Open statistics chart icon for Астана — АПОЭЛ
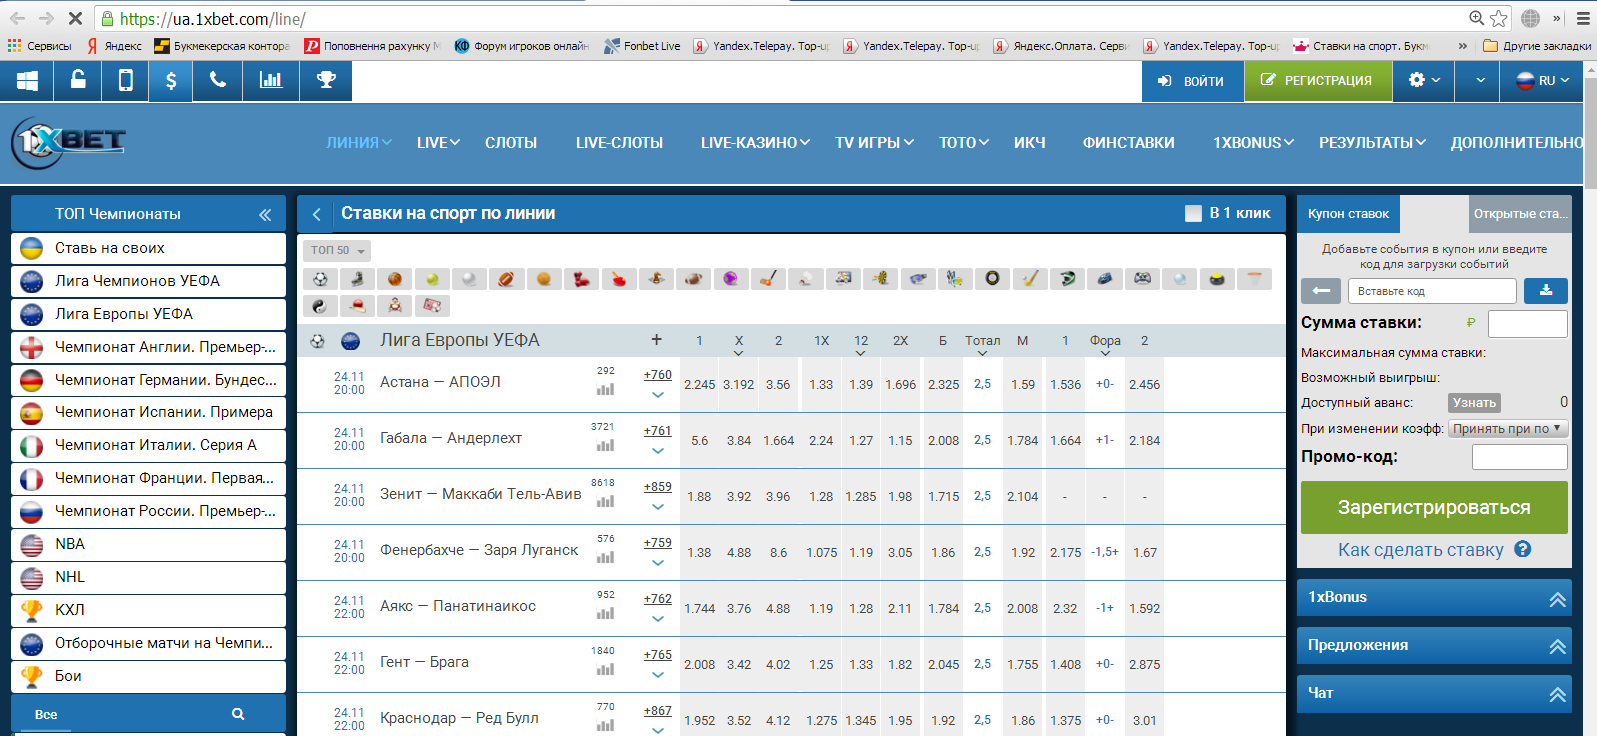This screenshot has height=736, width=1597. 605,389
